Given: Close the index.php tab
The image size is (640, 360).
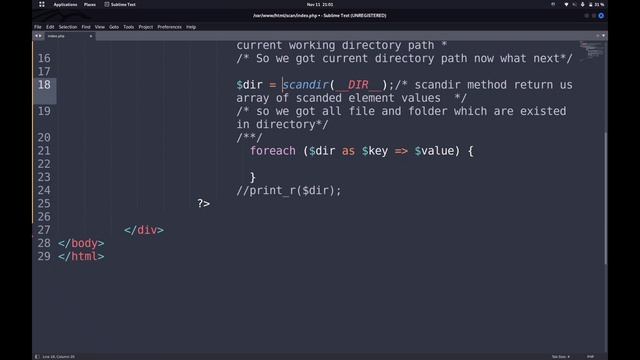Looking at the screenshot, I should 91,36.
